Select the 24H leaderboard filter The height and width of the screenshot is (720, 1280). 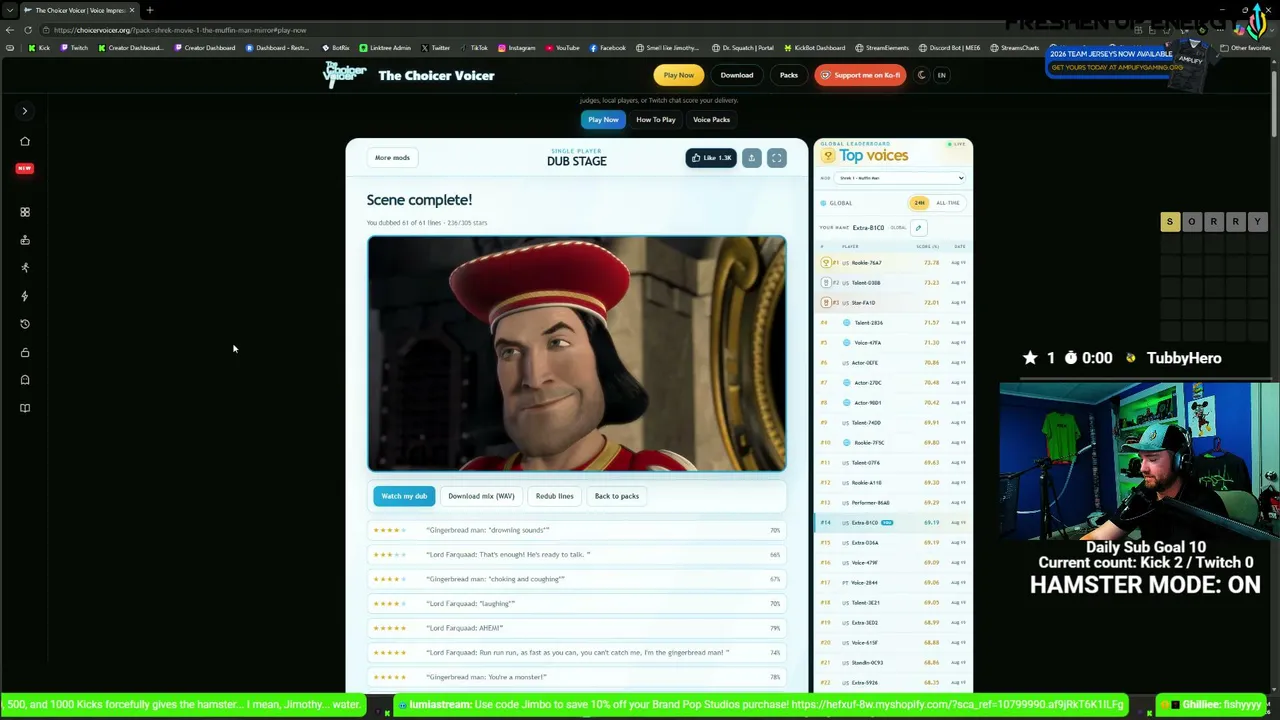919,203
